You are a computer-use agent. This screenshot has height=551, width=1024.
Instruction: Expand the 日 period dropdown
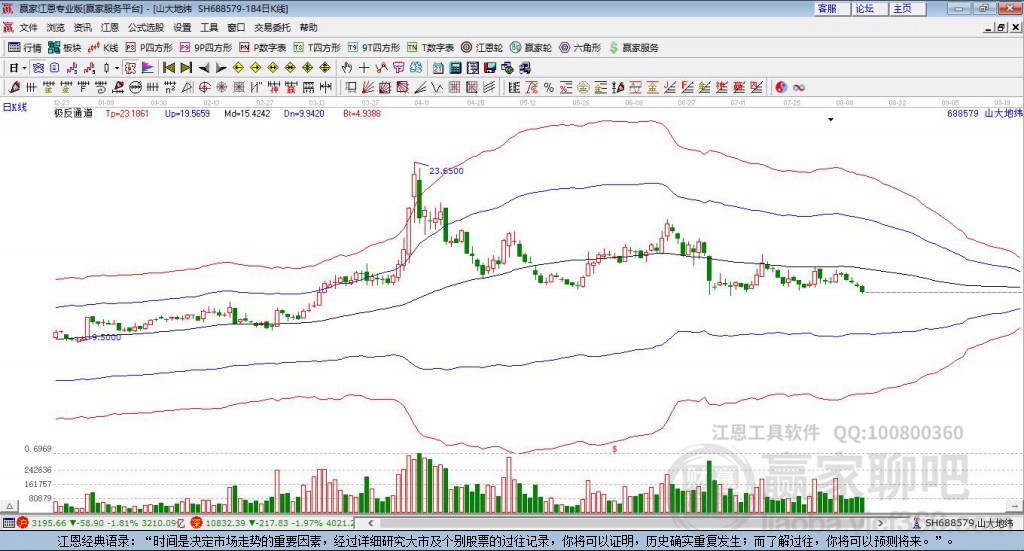coord(24,68)
